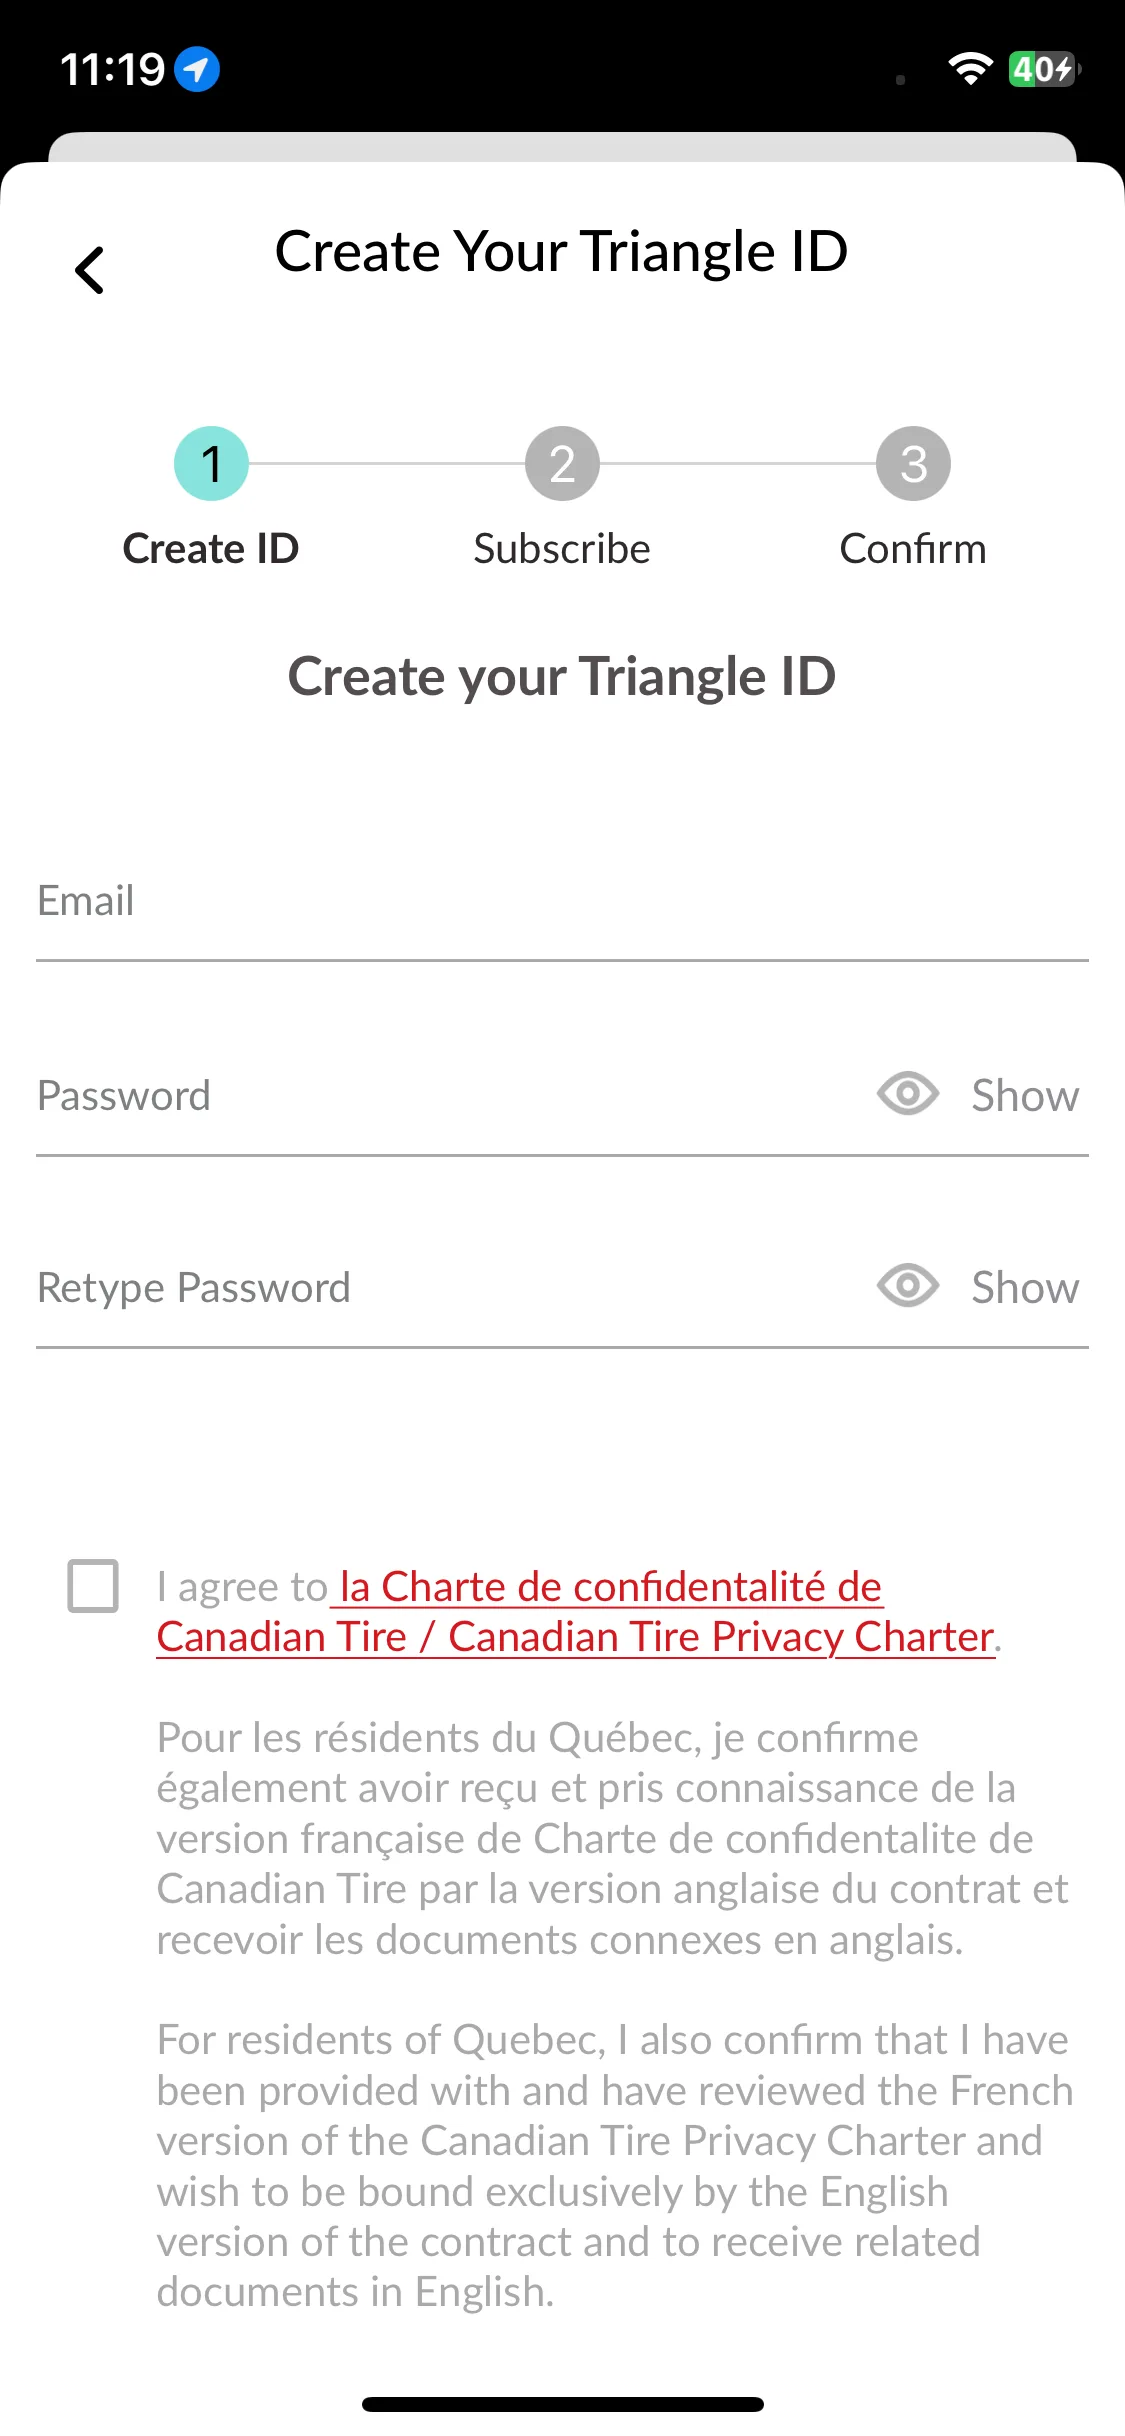This screenshot has width=1125, height=2436.
Task: Open the Canadian Tire Privacy Charter link
Action: (x=576, y=1612)
